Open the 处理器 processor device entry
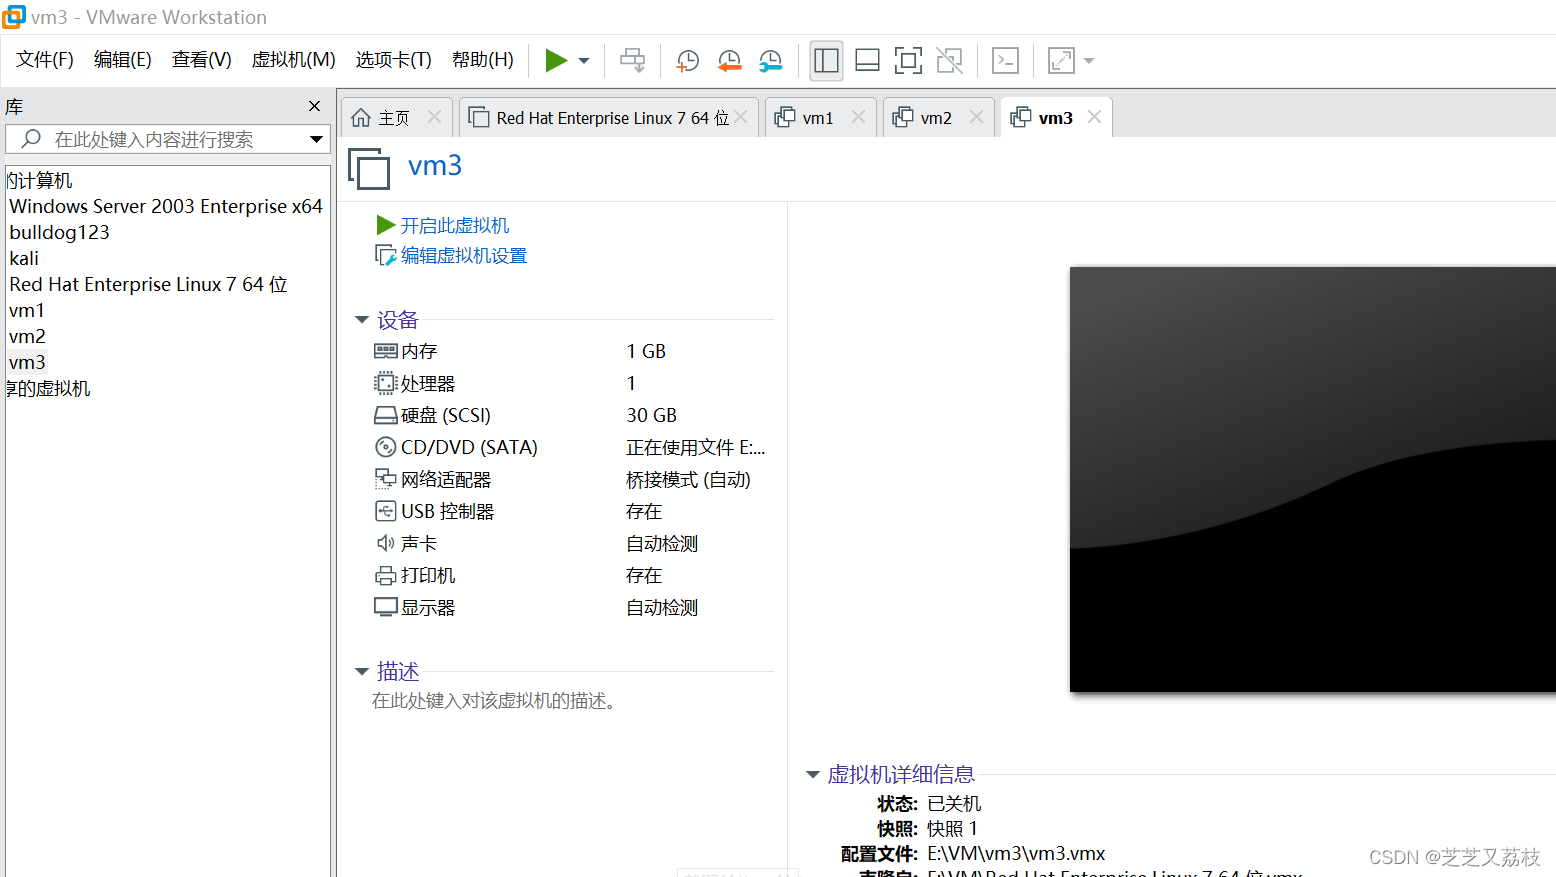This screenshot has width=1556, height=877. 415,383
